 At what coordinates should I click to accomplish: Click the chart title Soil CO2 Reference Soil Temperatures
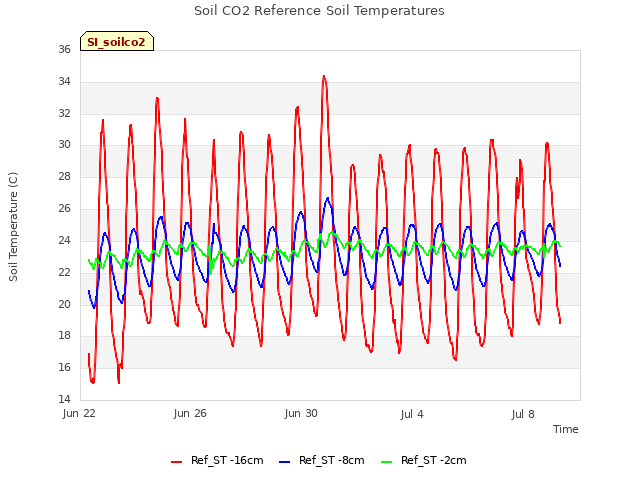(319, 11)
